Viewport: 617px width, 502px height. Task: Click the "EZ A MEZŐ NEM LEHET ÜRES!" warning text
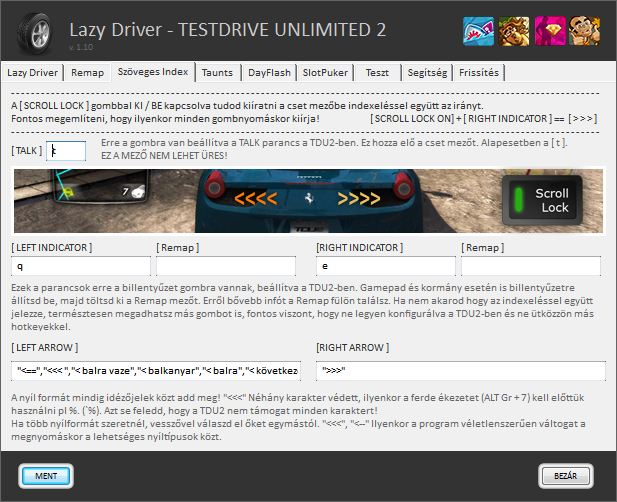tap(164, 156)
